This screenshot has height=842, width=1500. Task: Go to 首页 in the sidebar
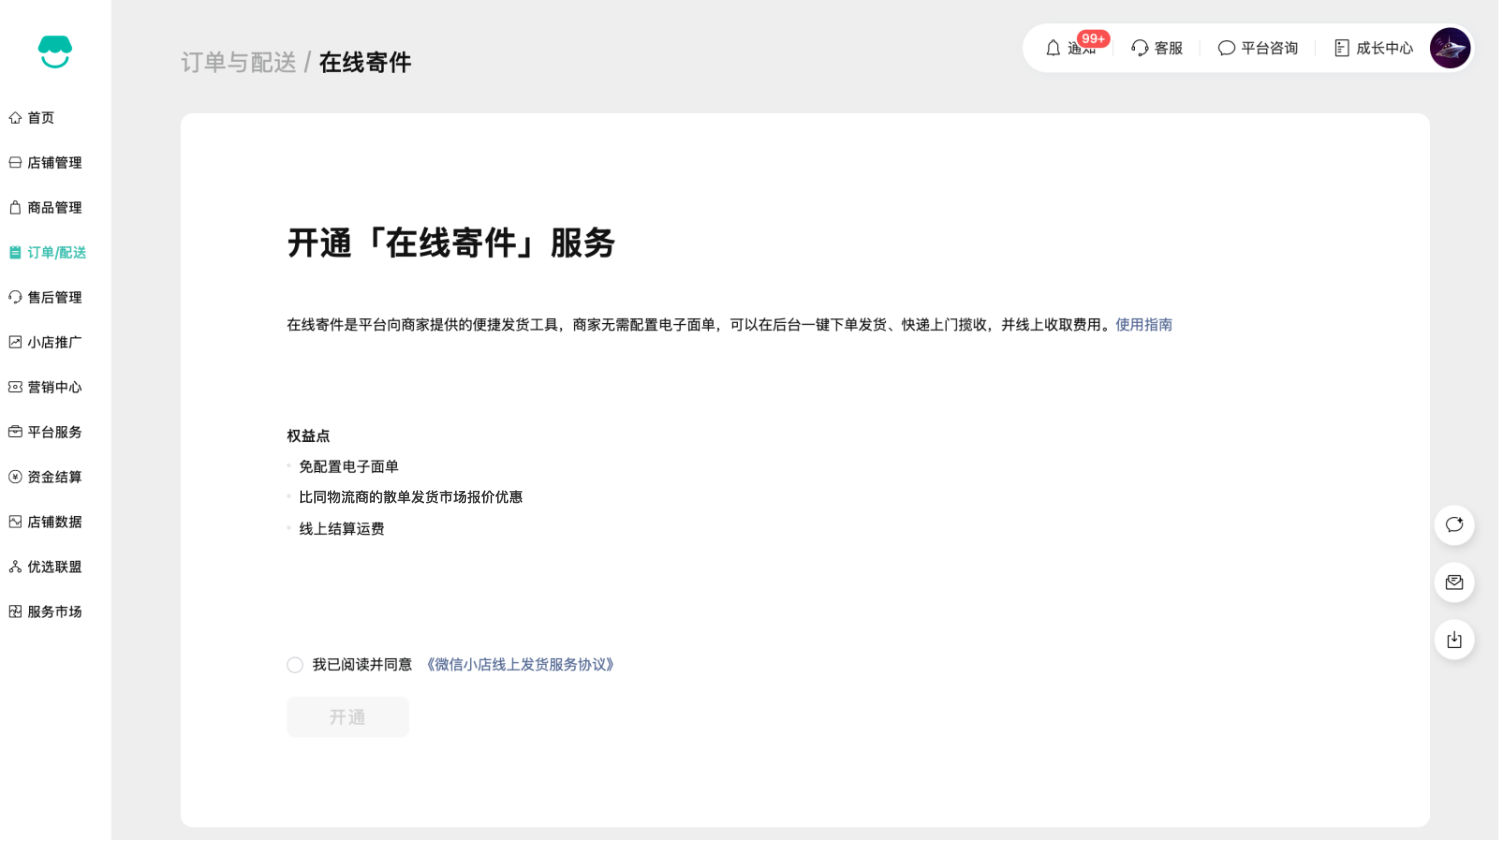41,118
